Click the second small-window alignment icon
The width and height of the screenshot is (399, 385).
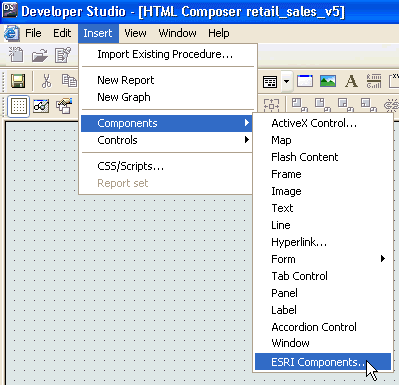pos(323,104)
